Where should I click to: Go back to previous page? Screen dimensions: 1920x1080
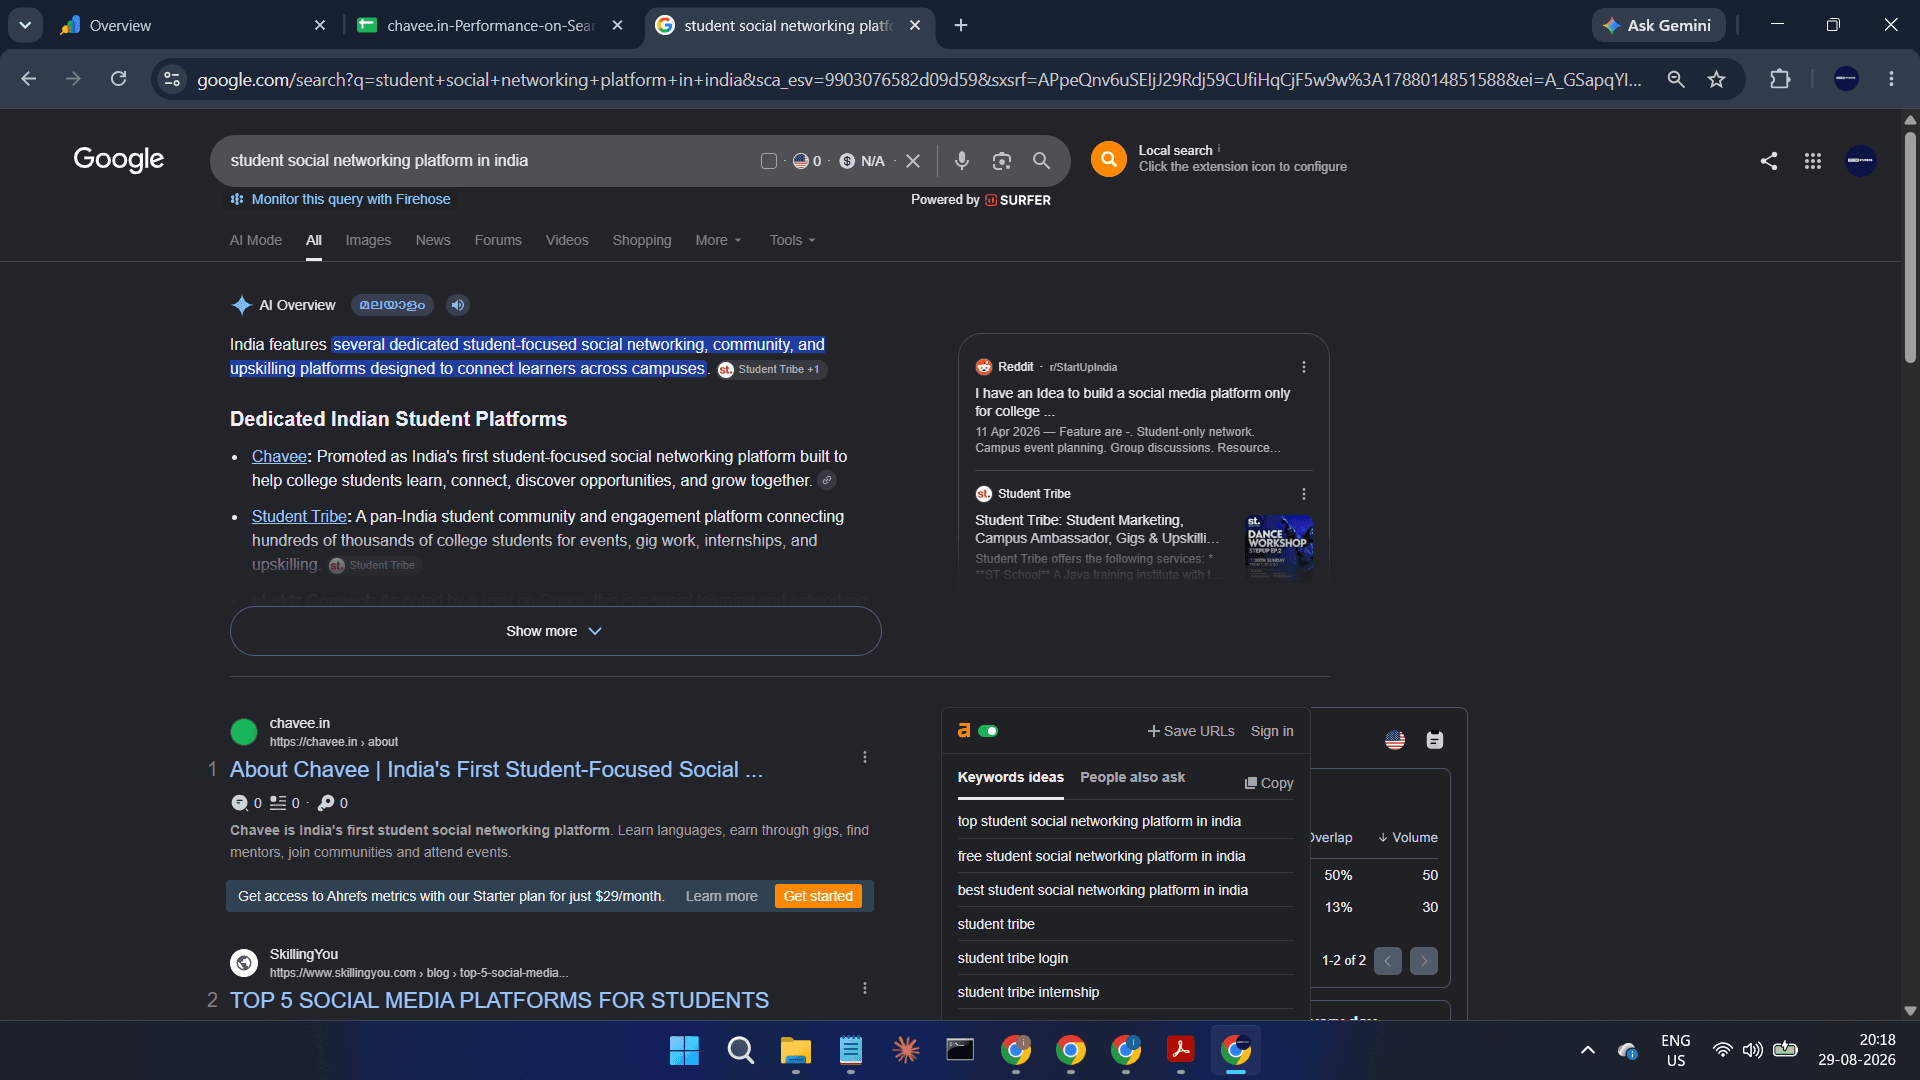click(28, 79)
